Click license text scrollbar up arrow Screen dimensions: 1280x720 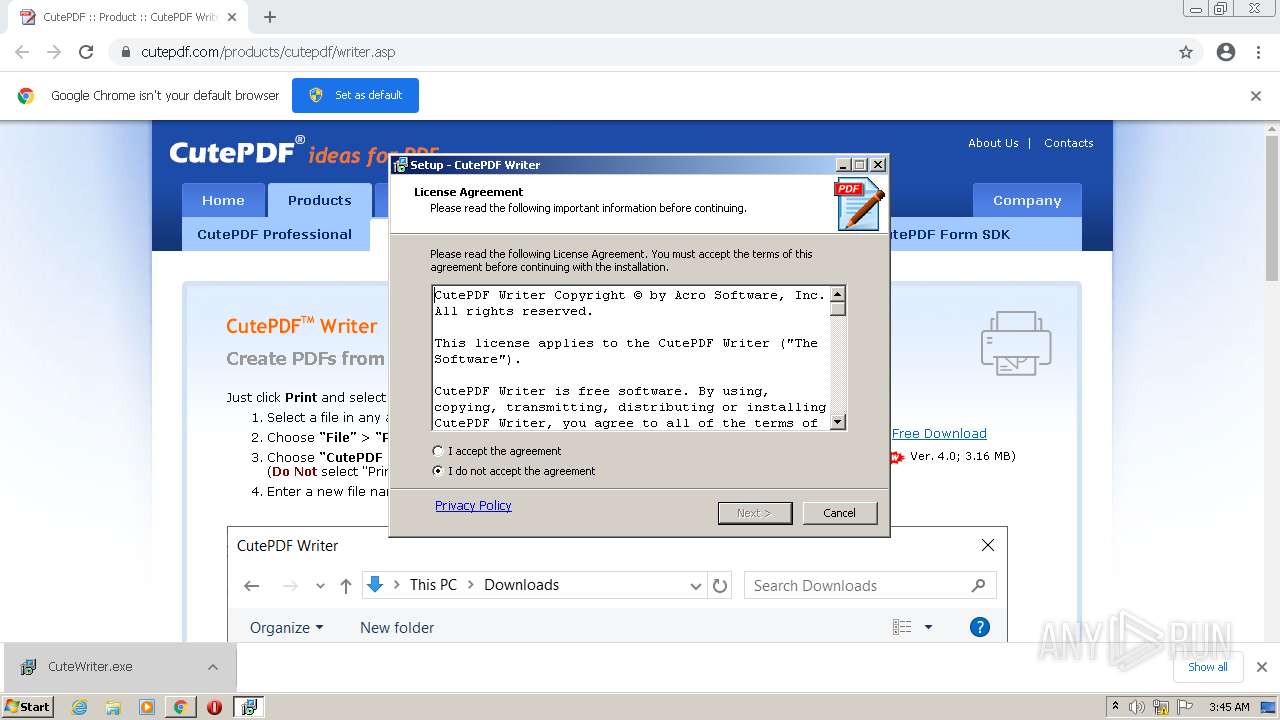838,294
